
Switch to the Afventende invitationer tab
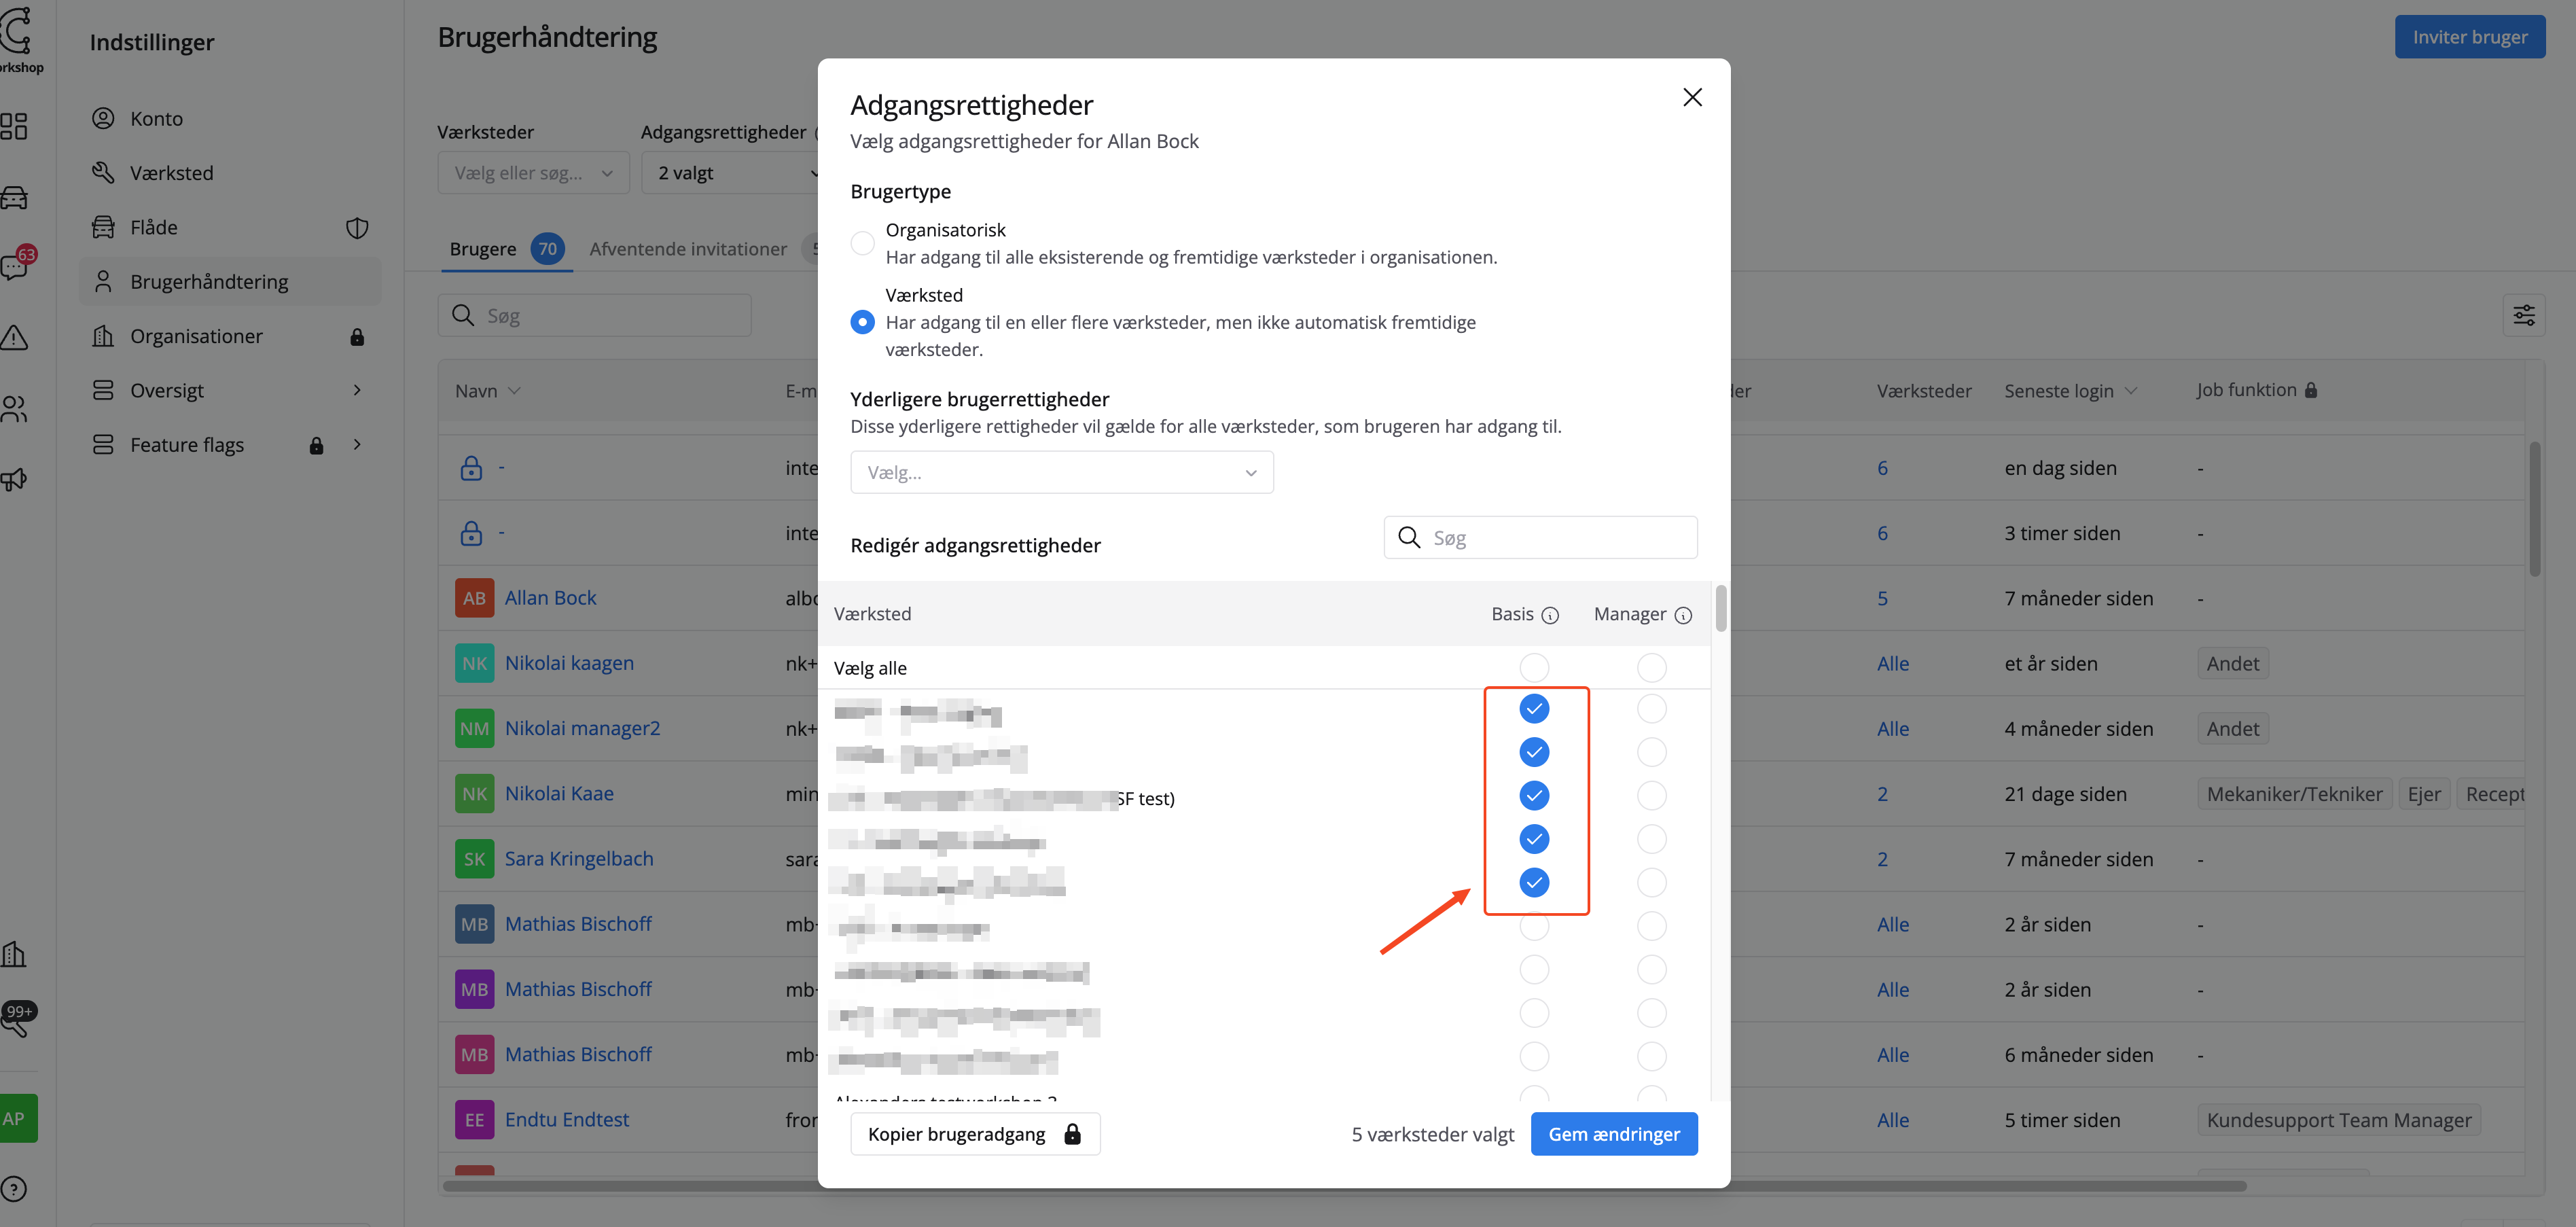(688, 249)
